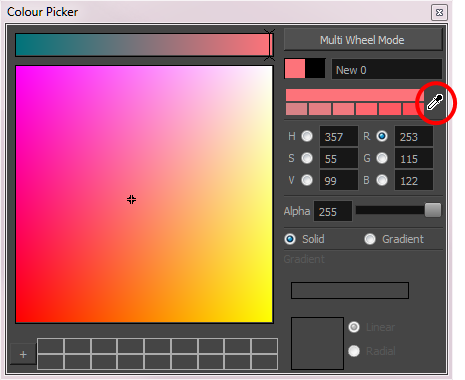465x380 pixels.
Task: Pick the darkest shade swatch in row
Action: [x=296, y=109]
